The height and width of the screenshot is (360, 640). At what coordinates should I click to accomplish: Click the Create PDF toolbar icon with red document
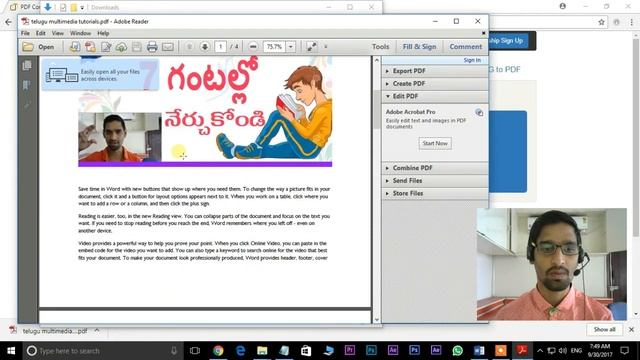pos(90,47)
